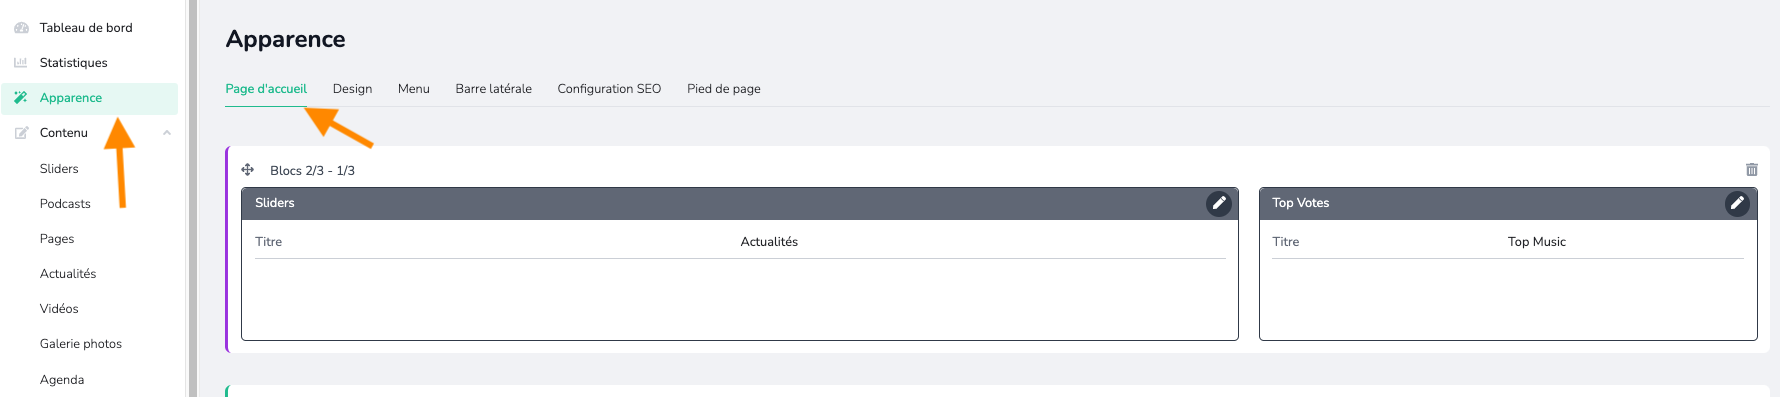Screen dimensions: 1780x397
Task: Click the Contenu edit icon
Action: 21,133
